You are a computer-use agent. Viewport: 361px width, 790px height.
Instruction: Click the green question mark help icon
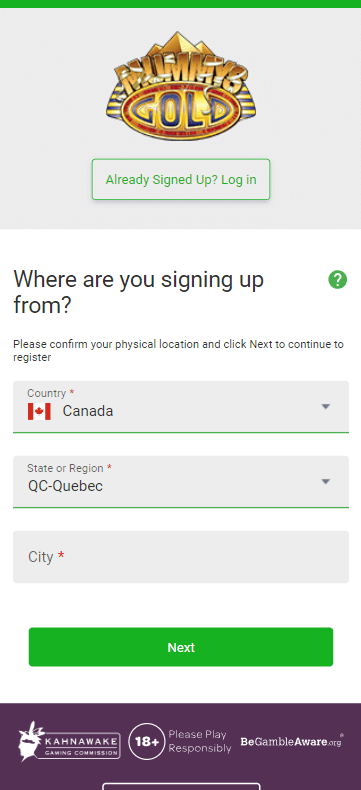click(x=337, y=279)
